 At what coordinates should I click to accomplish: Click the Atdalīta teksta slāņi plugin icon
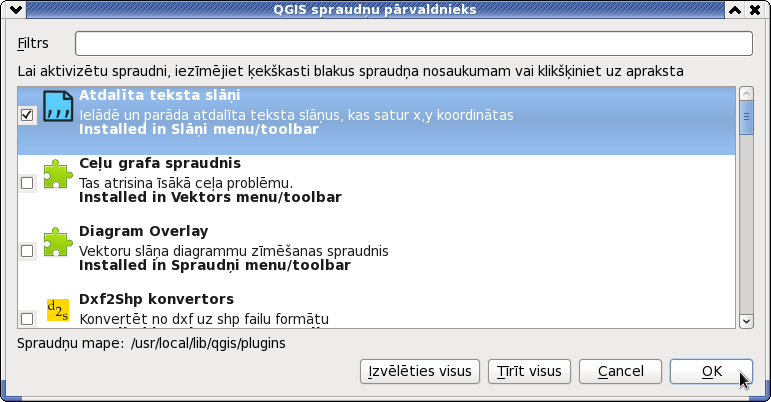(x=58, y=106)
